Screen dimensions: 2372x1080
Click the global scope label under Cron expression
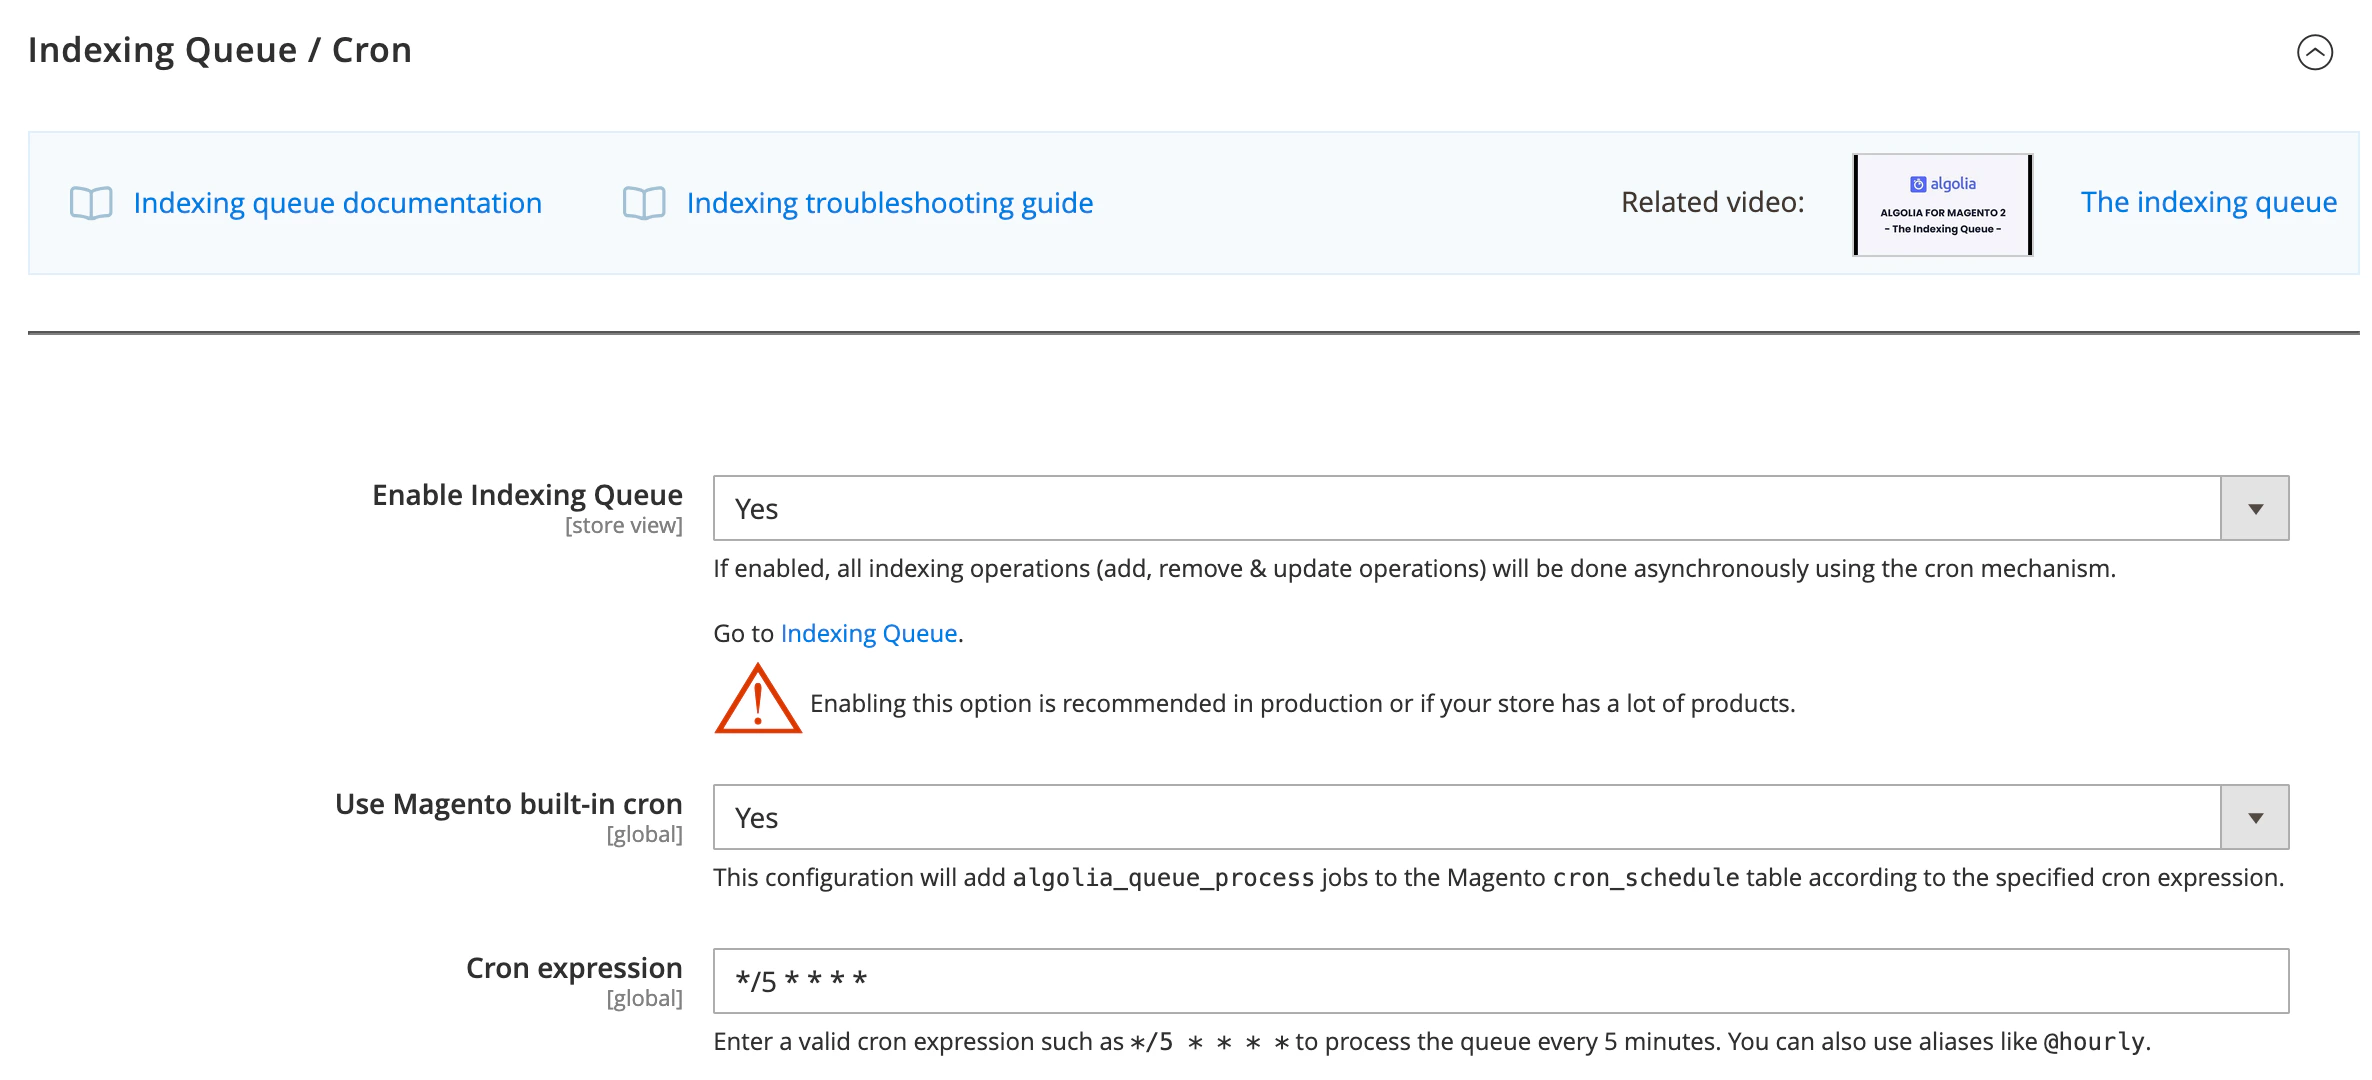pyautogui.click(x=646, y=998)
